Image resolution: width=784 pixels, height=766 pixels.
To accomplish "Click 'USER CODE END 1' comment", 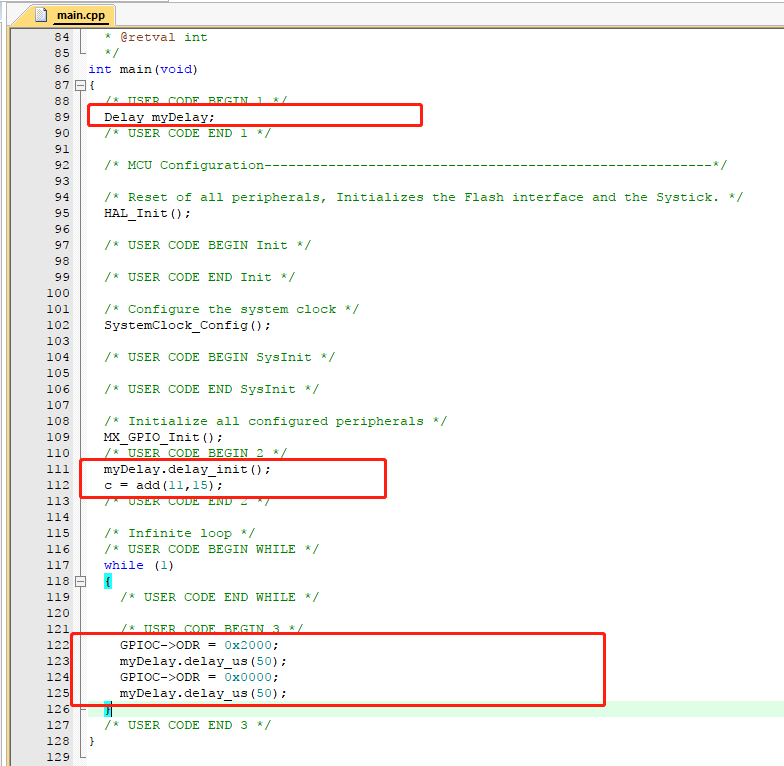I will click(188, 134).
